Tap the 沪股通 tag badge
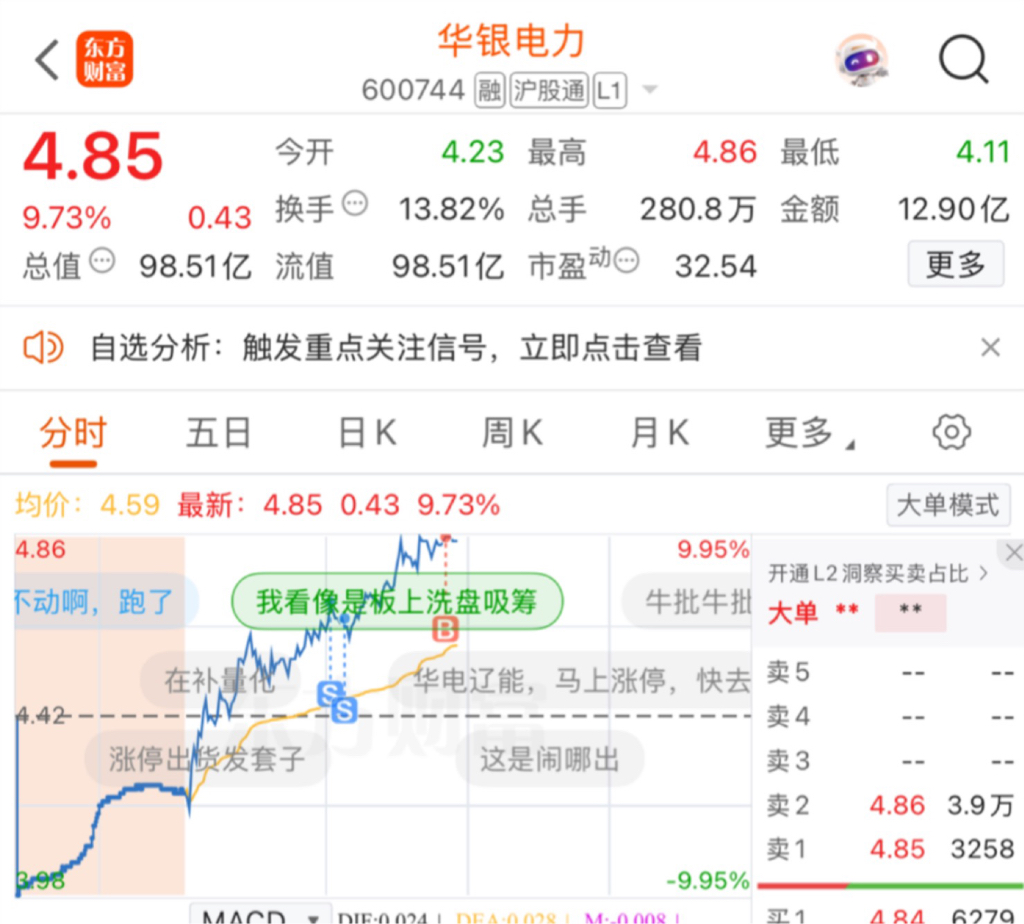This screenshot has height=924, width=1024. tap(549, 90)
